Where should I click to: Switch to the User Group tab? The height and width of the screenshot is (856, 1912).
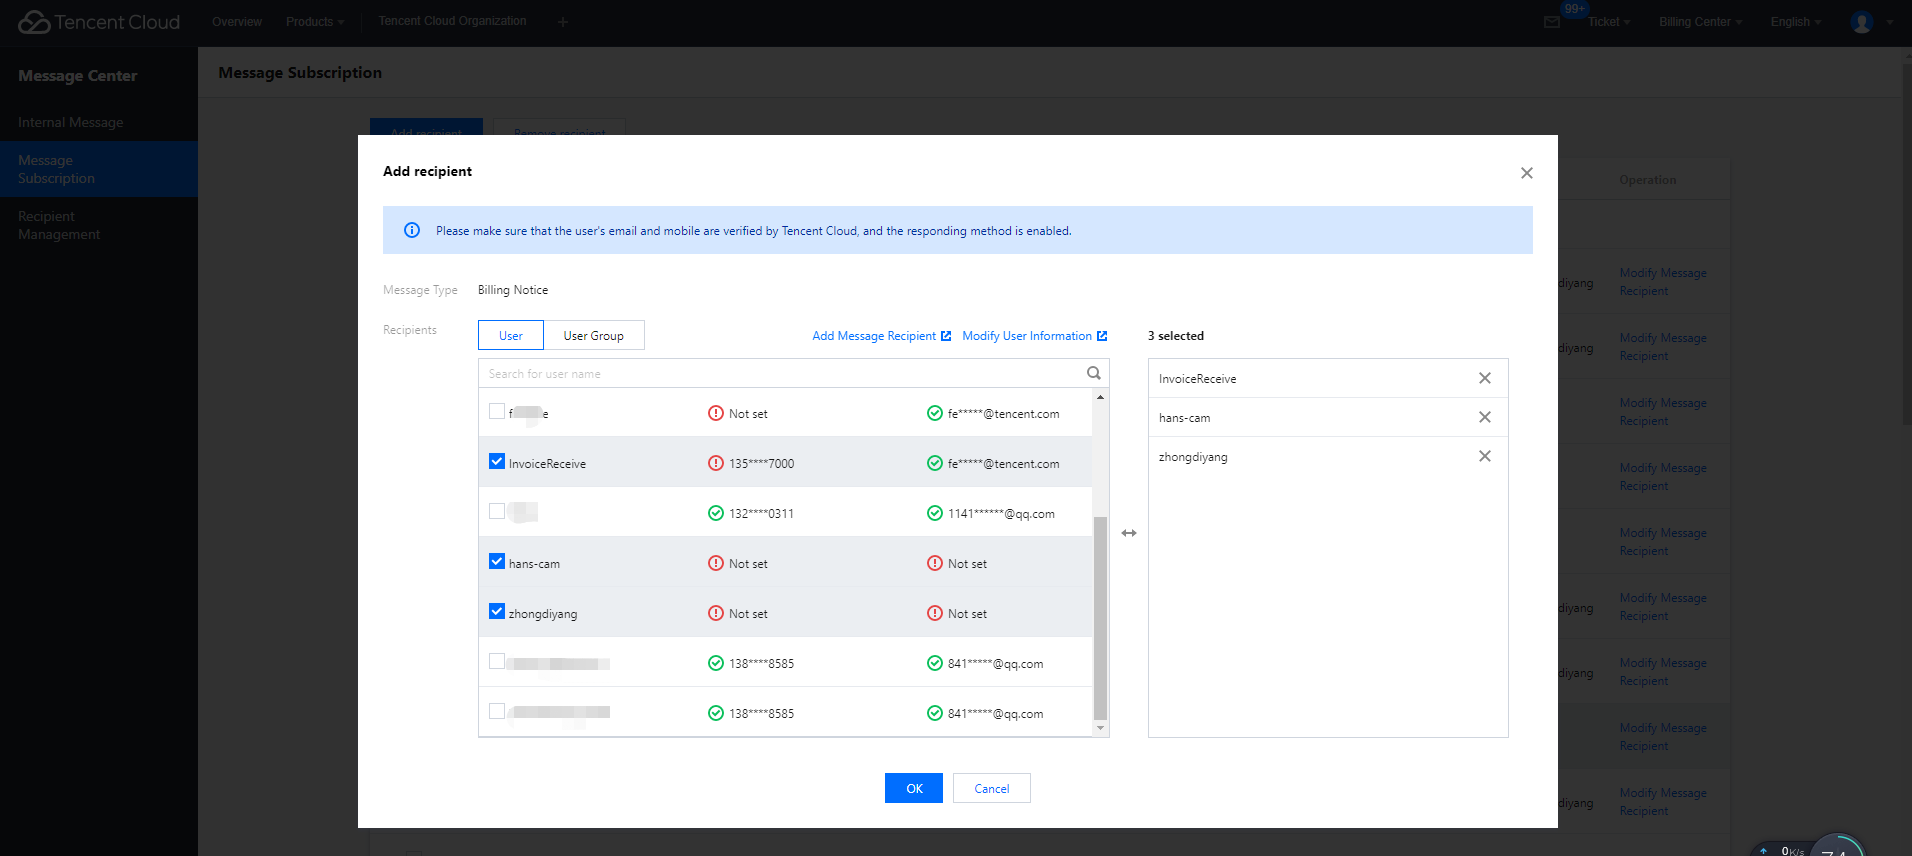click(593, 336)
